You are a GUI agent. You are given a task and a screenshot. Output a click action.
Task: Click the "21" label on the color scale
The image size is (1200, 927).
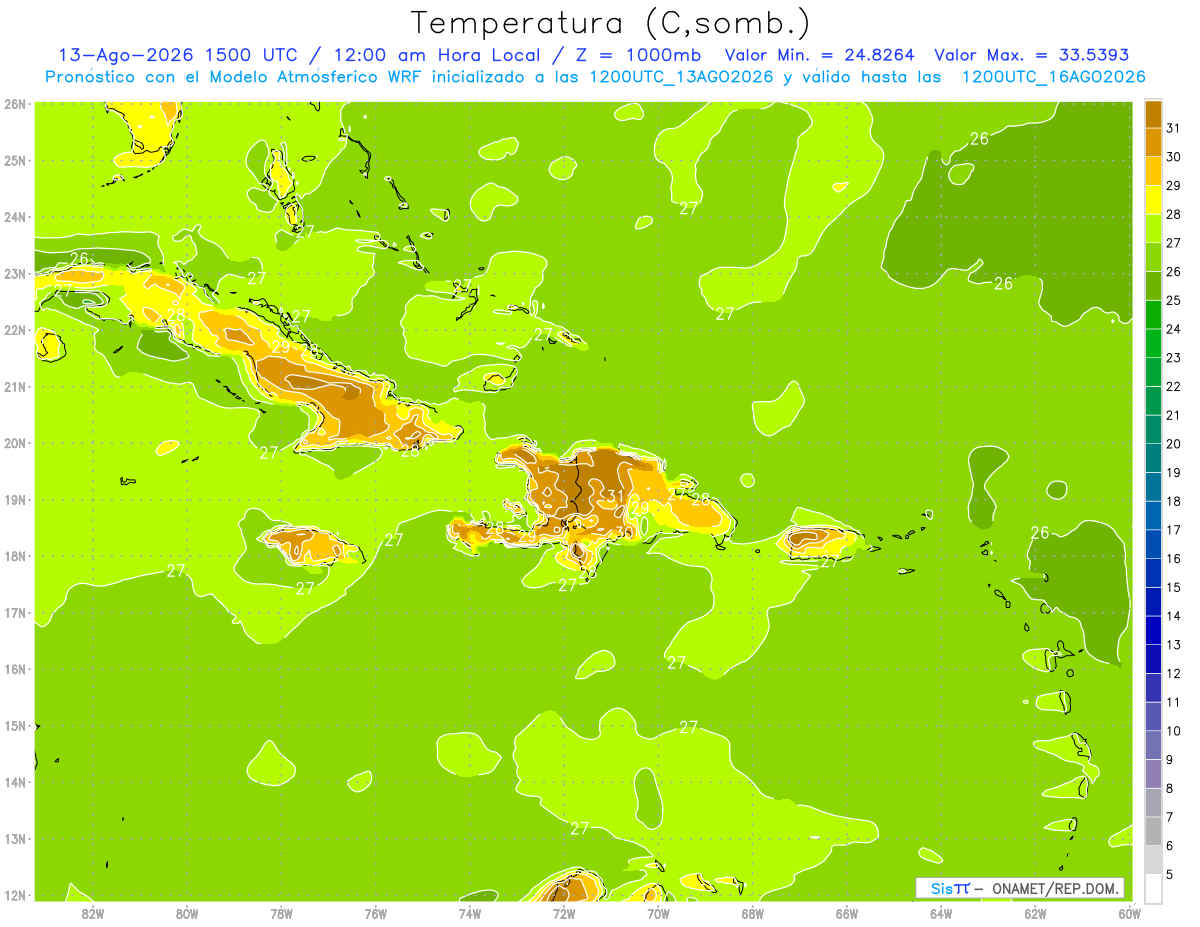coord(1174,415)
